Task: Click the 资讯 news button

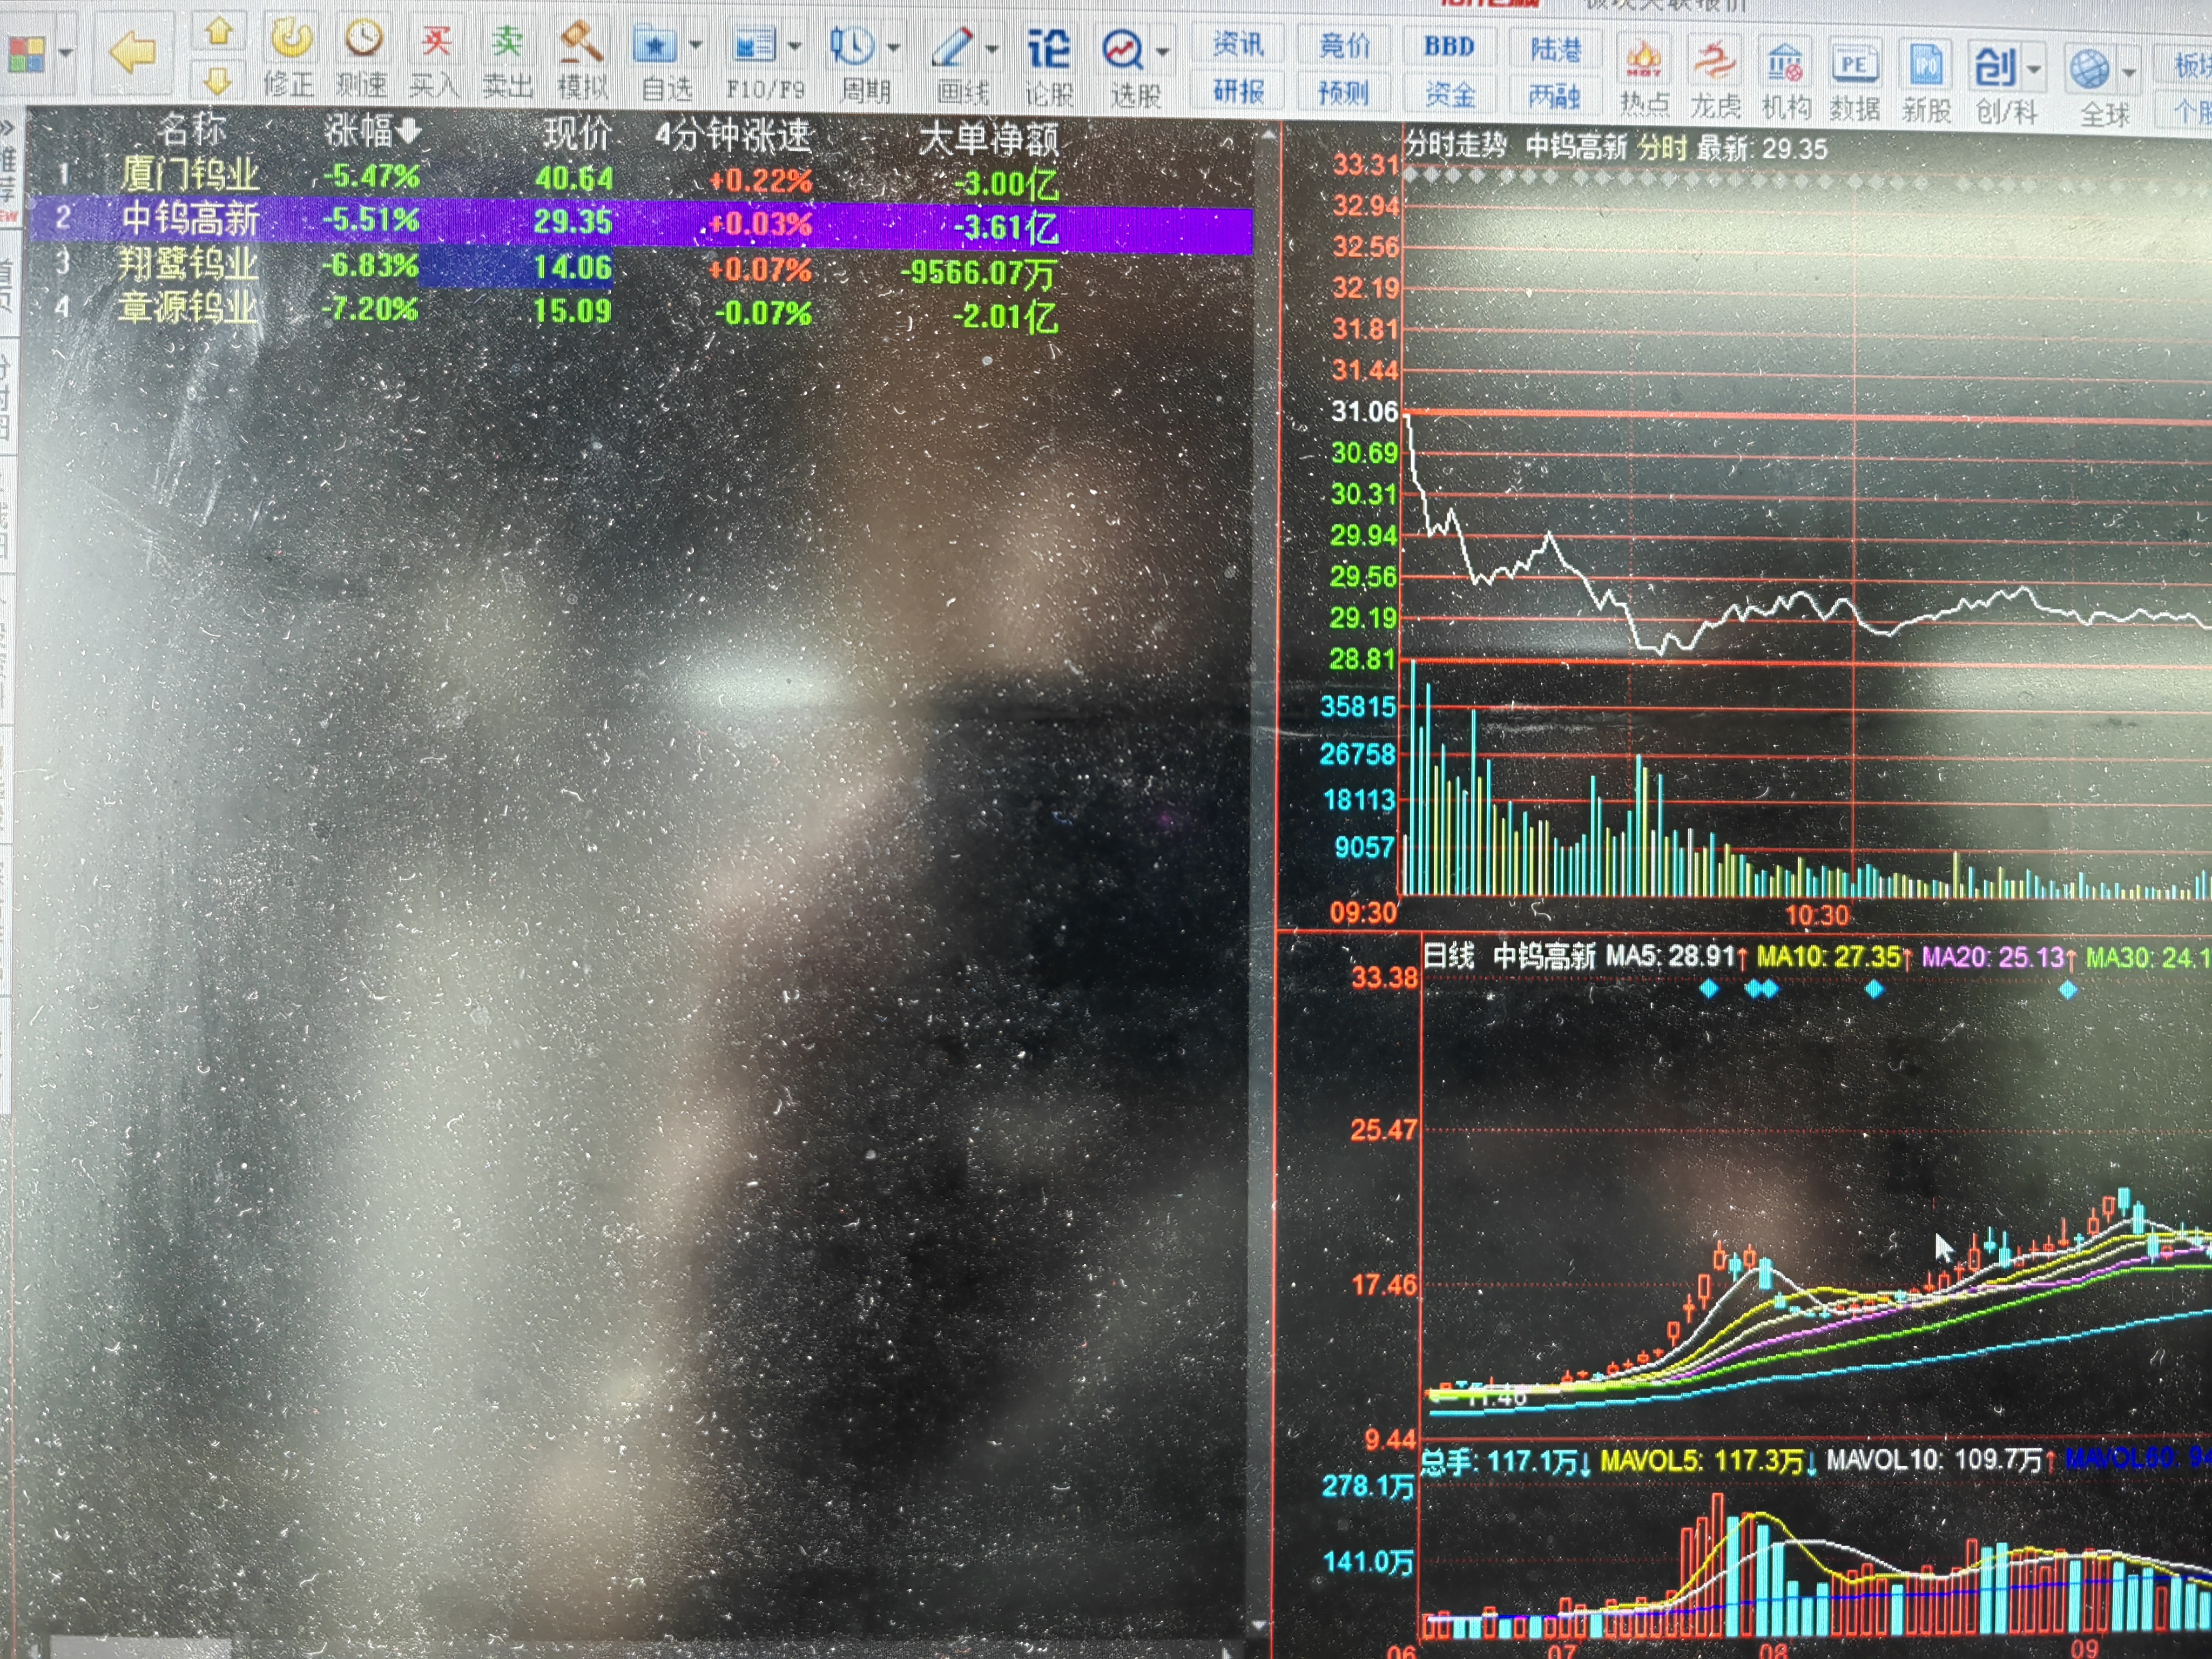Action: (x=1238, y=44)
